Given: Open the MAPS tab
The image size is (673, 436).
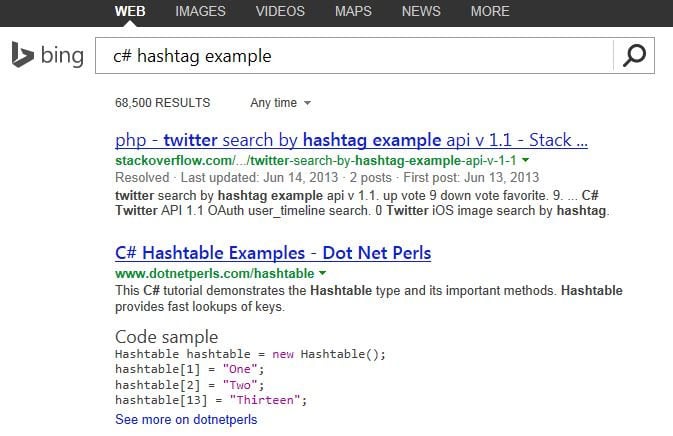Looking at the screenshot, I should 354,12.
